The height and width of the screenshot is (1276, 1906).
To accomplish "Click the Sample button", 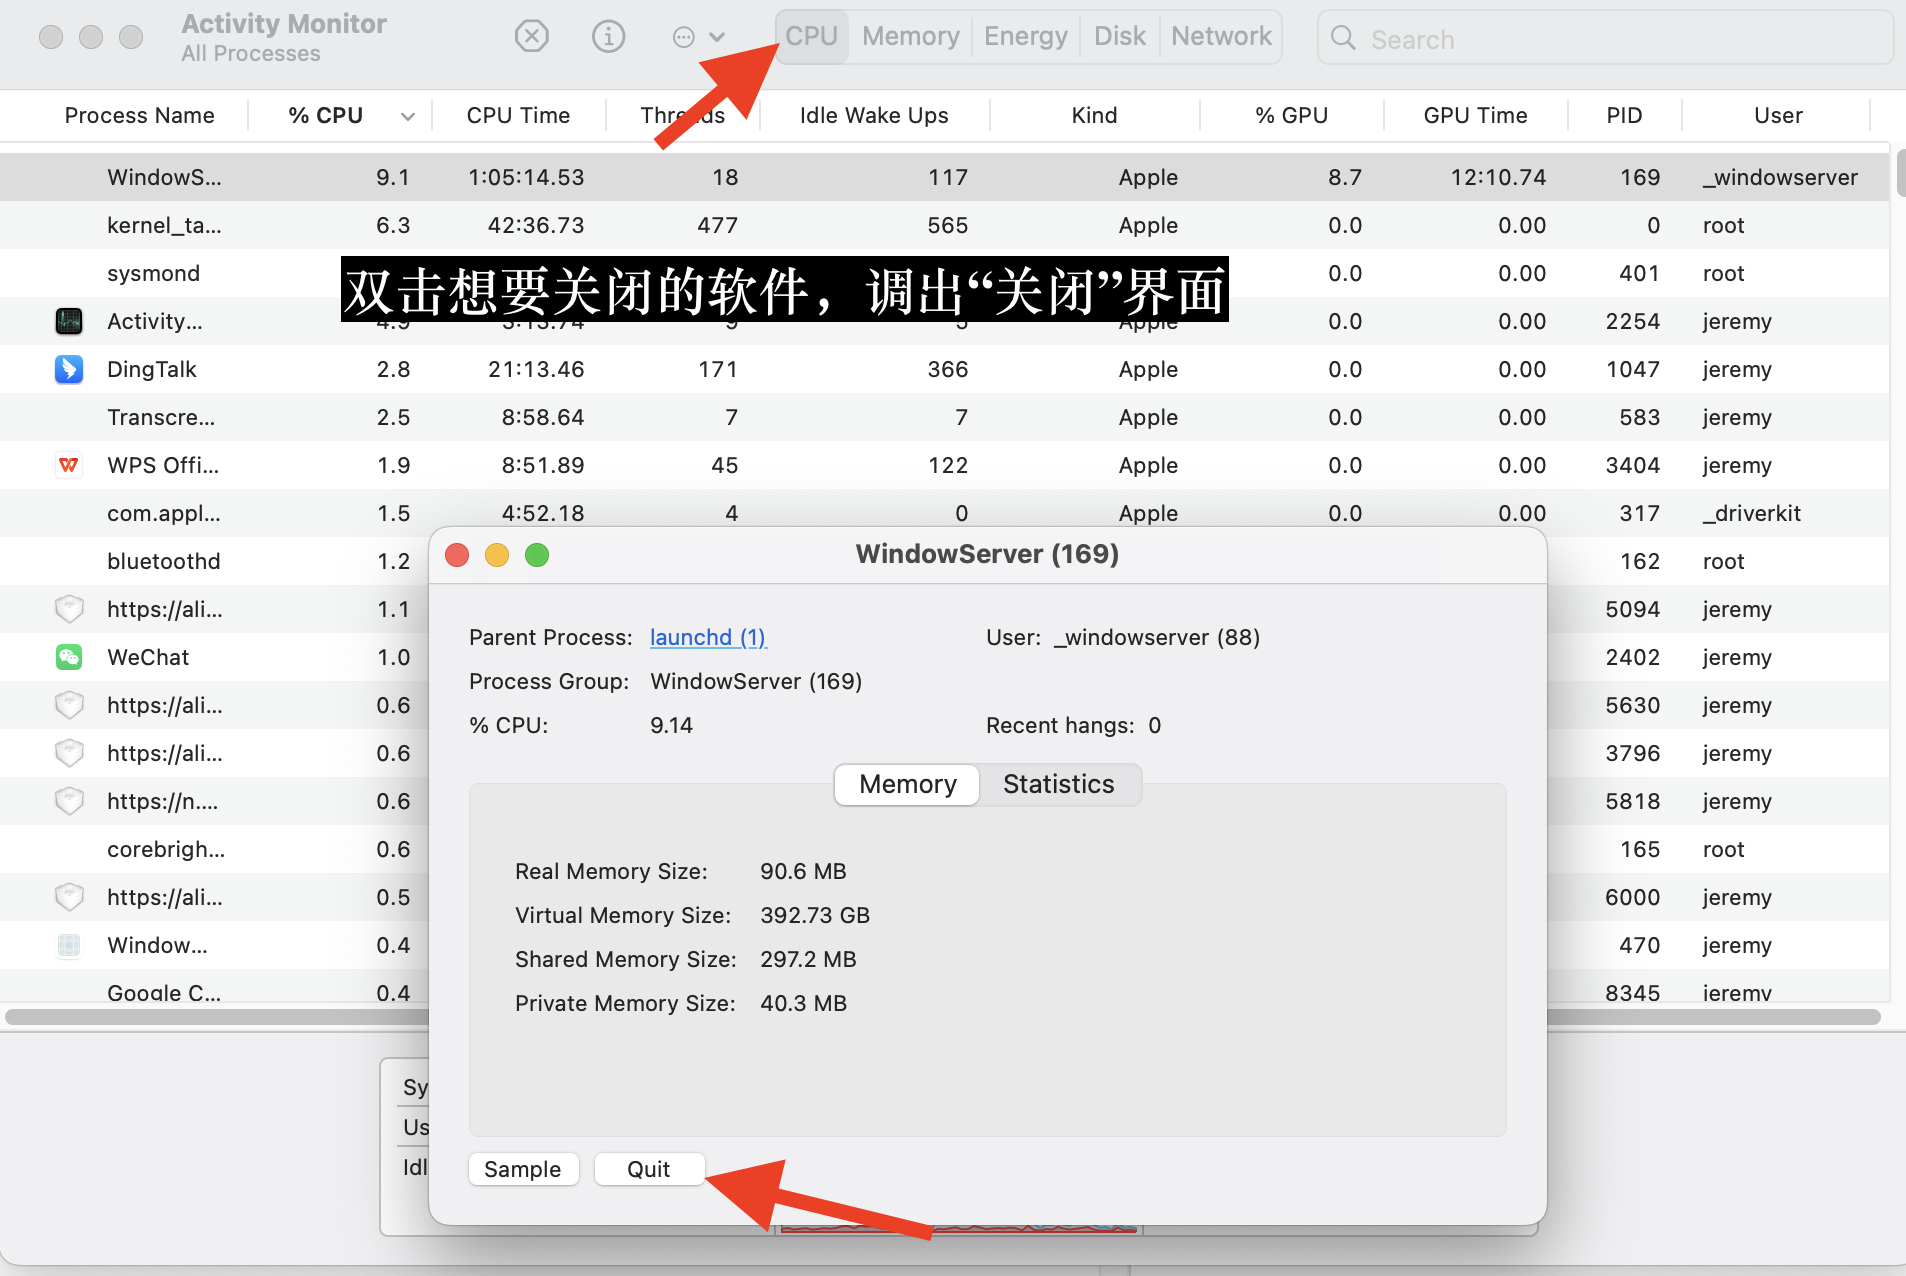I will point(523,1169).
